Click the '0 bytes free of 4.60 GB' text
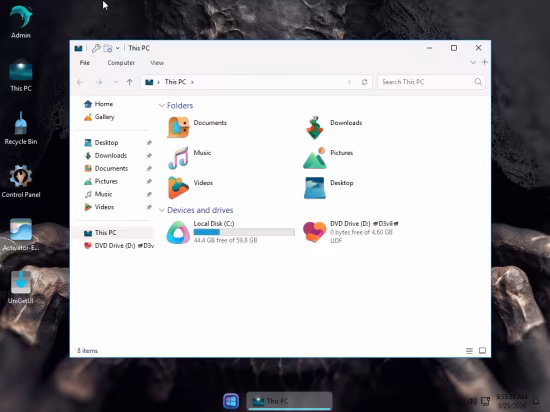550x412 pixels. (x=361, y=232)
